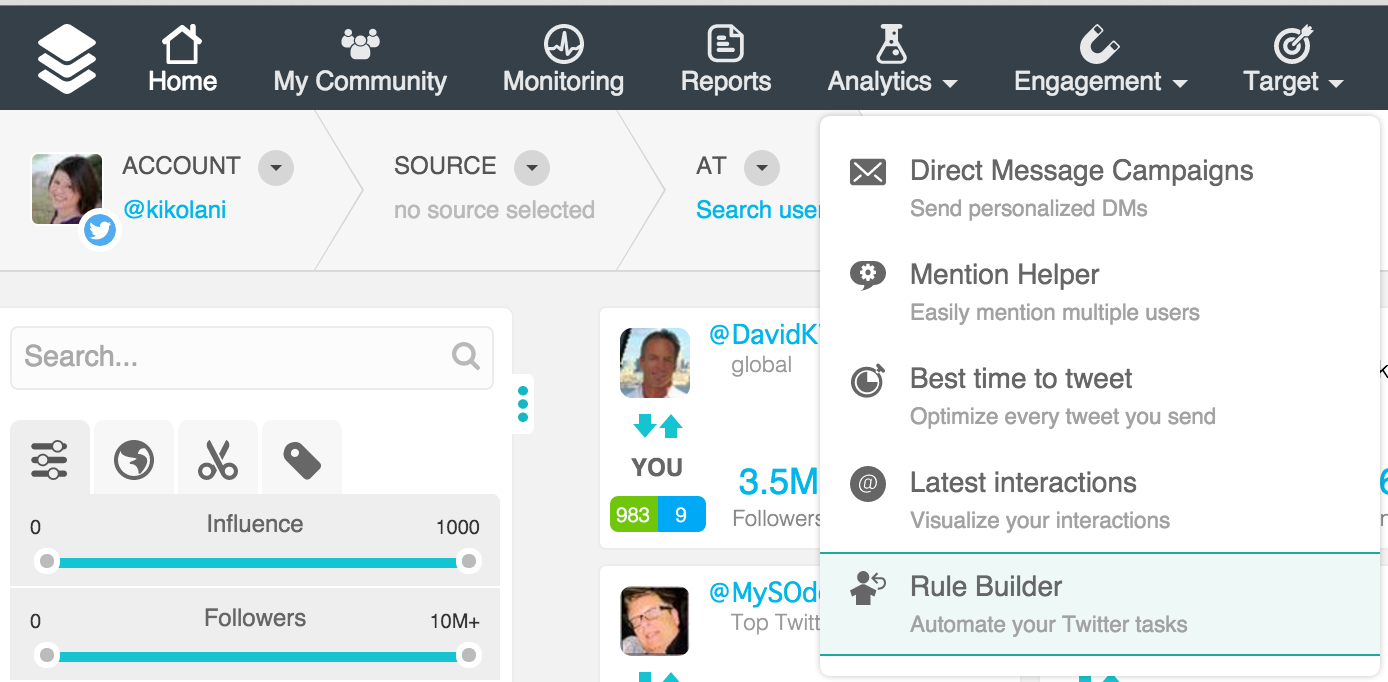Image resolution: width=1388 pixels, height=682 pixels.
Task: Click the Best time to tweet clock icon
Action: click(868, 379)
